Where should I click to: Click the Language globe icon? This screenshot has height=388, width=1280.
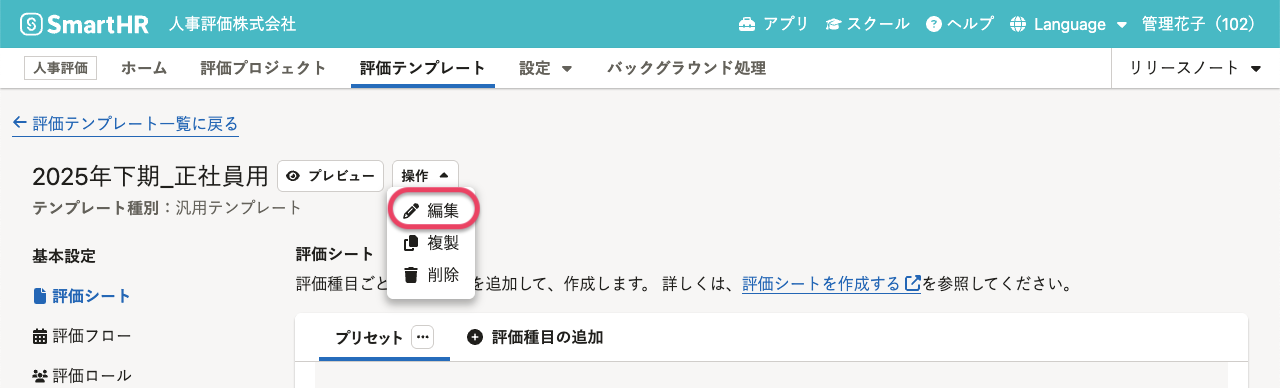[1019, 24]
